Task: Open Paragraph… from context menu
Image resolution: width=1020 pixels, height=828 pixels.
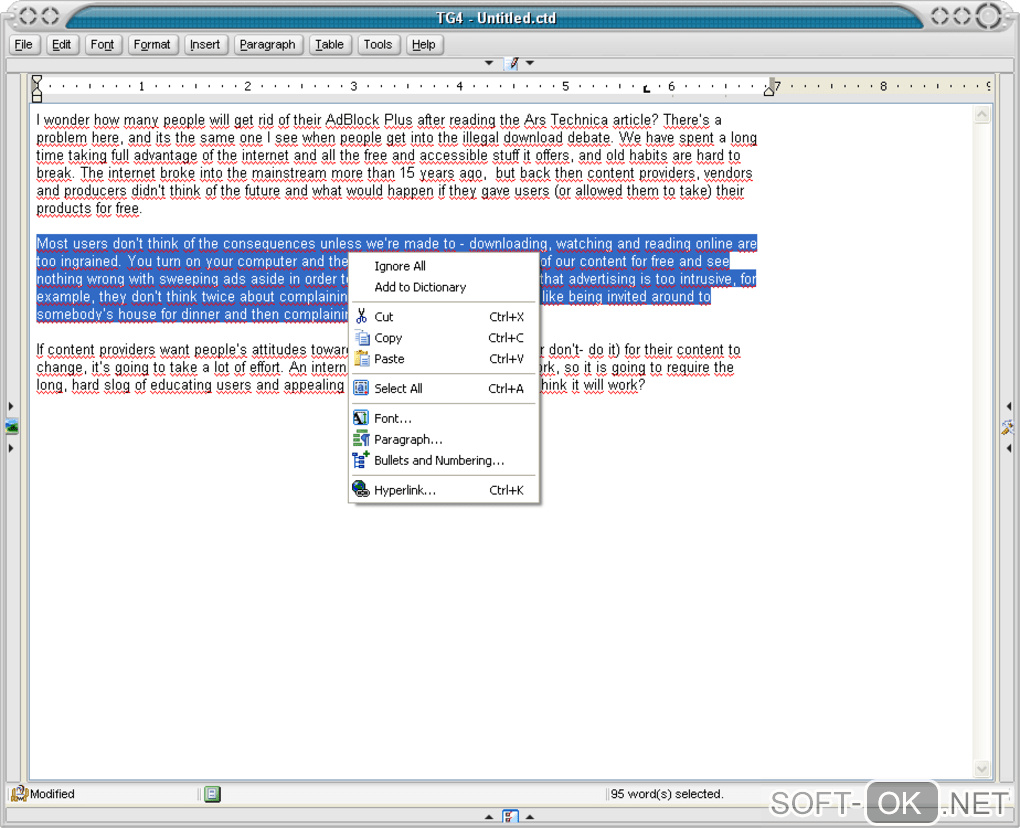Action: coord(444,439)
